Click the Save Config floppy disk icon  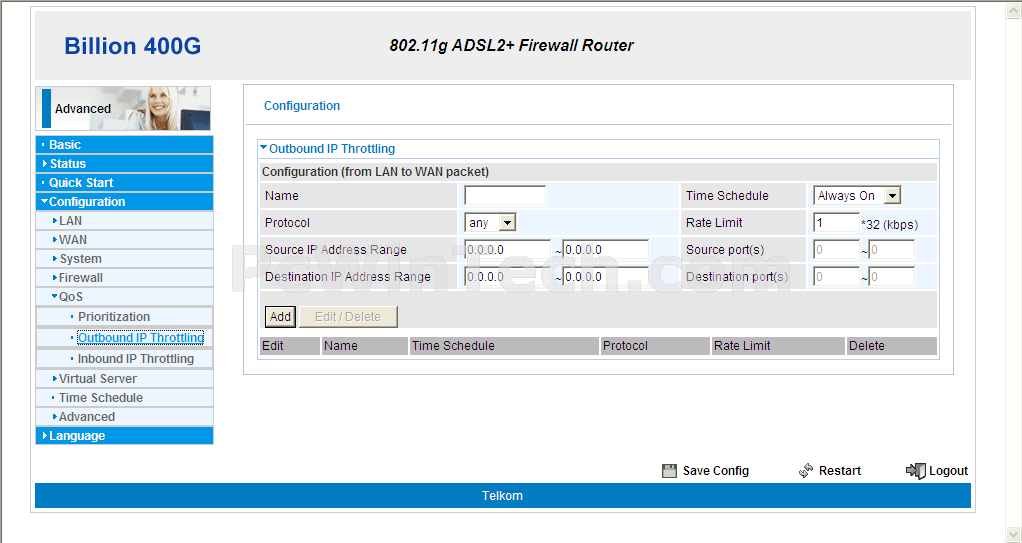[669, 471]
